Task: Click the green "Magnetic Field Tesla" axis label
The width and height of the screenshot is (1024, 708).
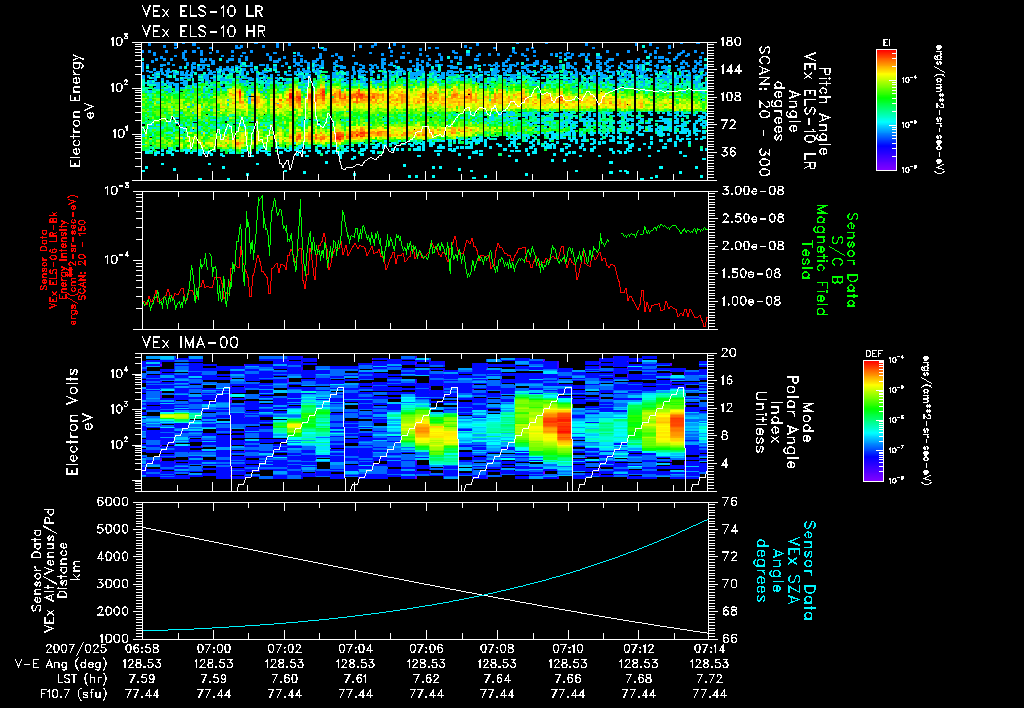Action: pyautogui.click(x=814, y=260)
